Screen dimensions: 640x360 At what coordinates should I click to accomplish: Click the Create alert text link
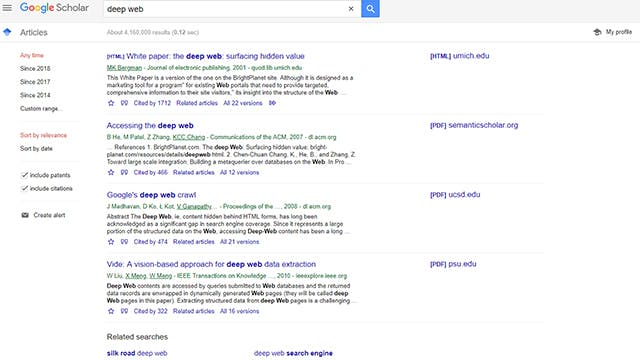coord(49,215)
